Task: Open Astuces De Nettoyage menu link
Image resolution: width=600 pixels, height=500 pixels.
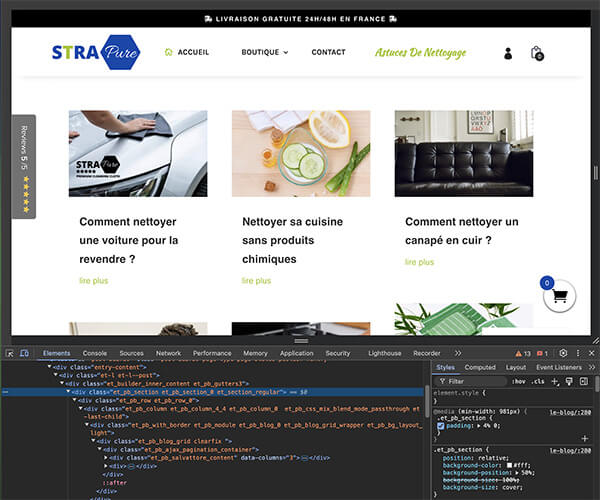Action: pos(420,53)
